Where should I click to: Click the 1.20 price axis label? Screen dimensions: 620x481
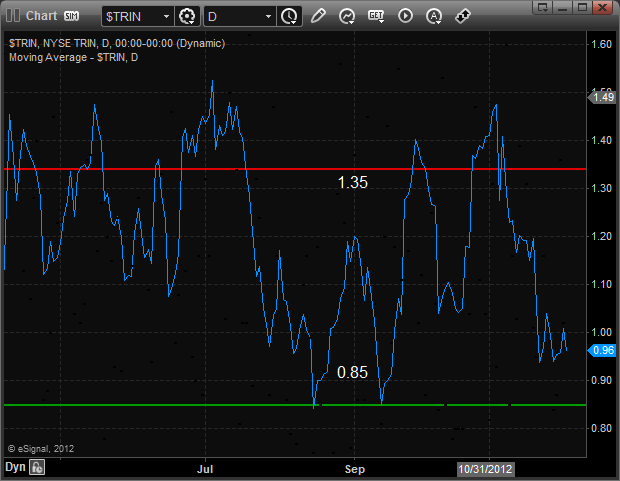pos(601,236)
